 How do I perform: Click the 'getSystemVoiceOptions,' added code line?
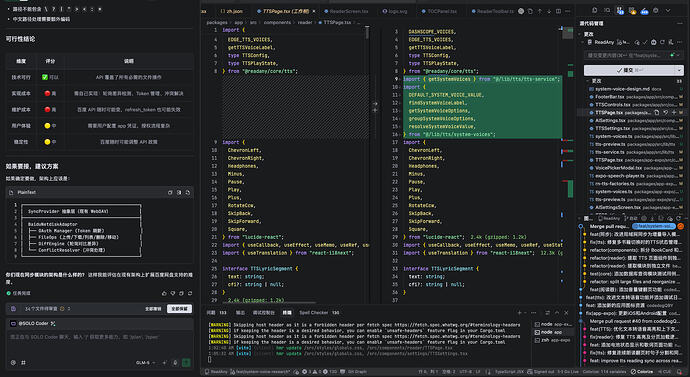439,111
